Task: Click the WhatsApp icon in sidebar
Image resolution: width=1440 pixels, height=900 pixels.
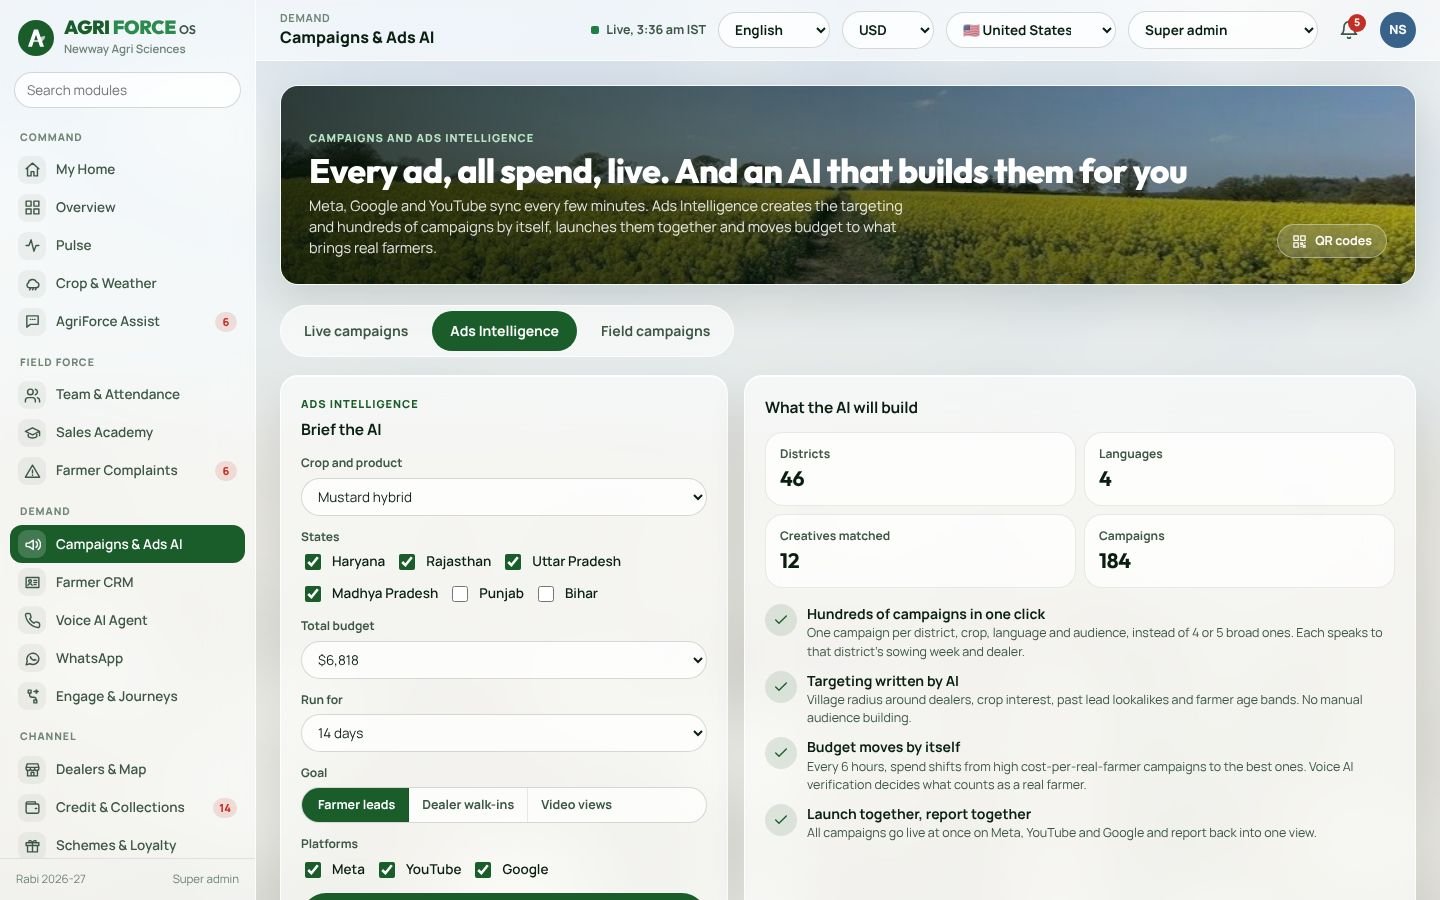Action: point(33,659)
